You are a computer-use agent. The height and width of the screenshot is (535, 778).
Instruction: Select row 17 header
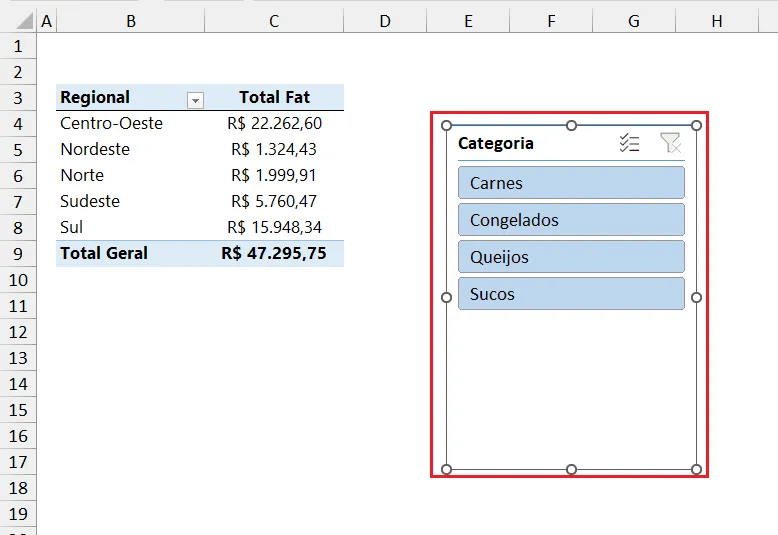click(18, 462)
